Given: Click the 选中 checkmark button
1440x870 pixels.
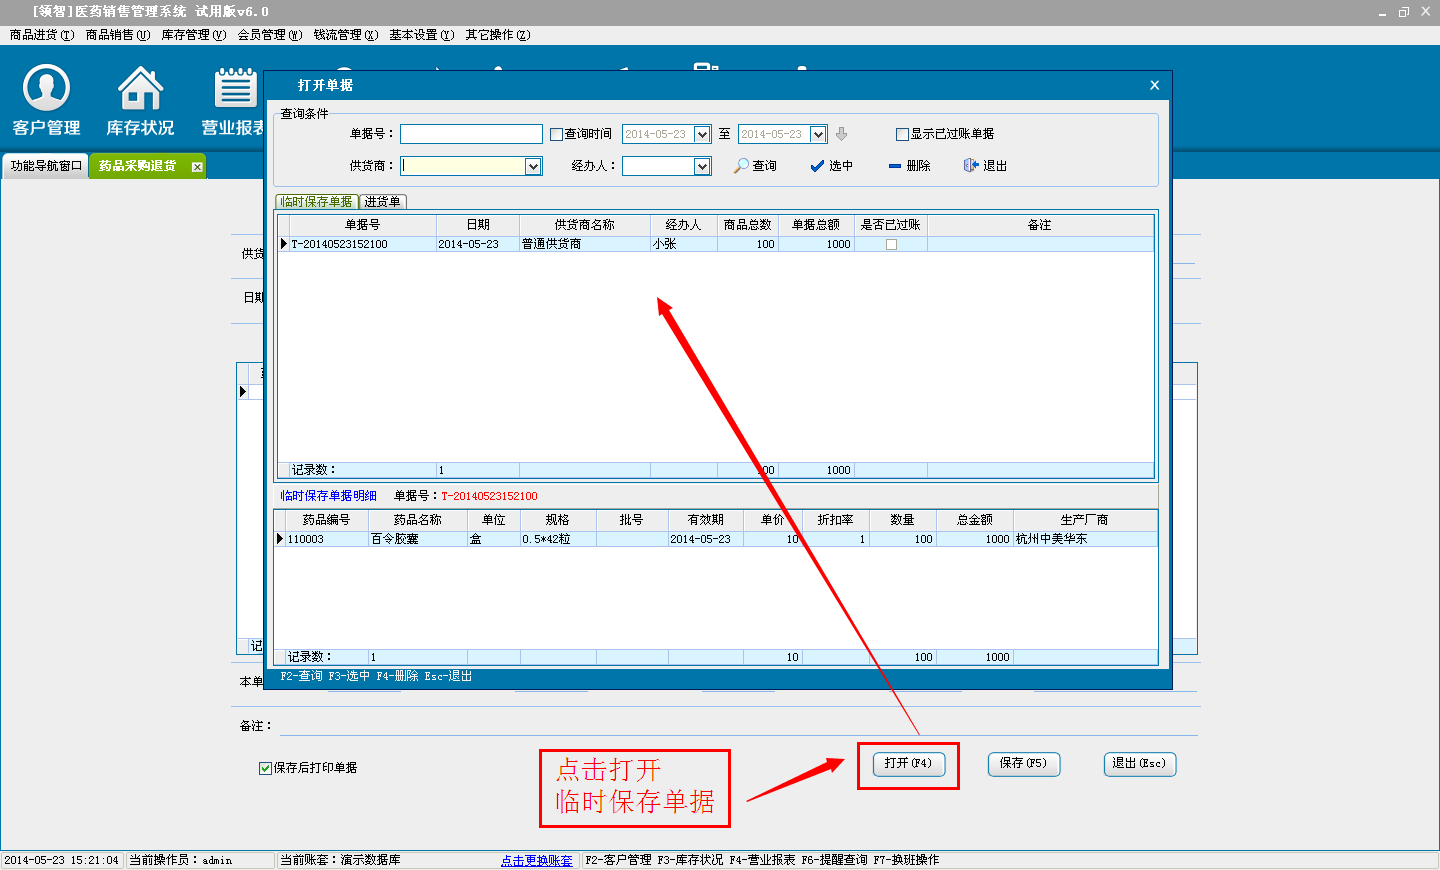Looking at the screenshot, I should [x=831, y=166].
